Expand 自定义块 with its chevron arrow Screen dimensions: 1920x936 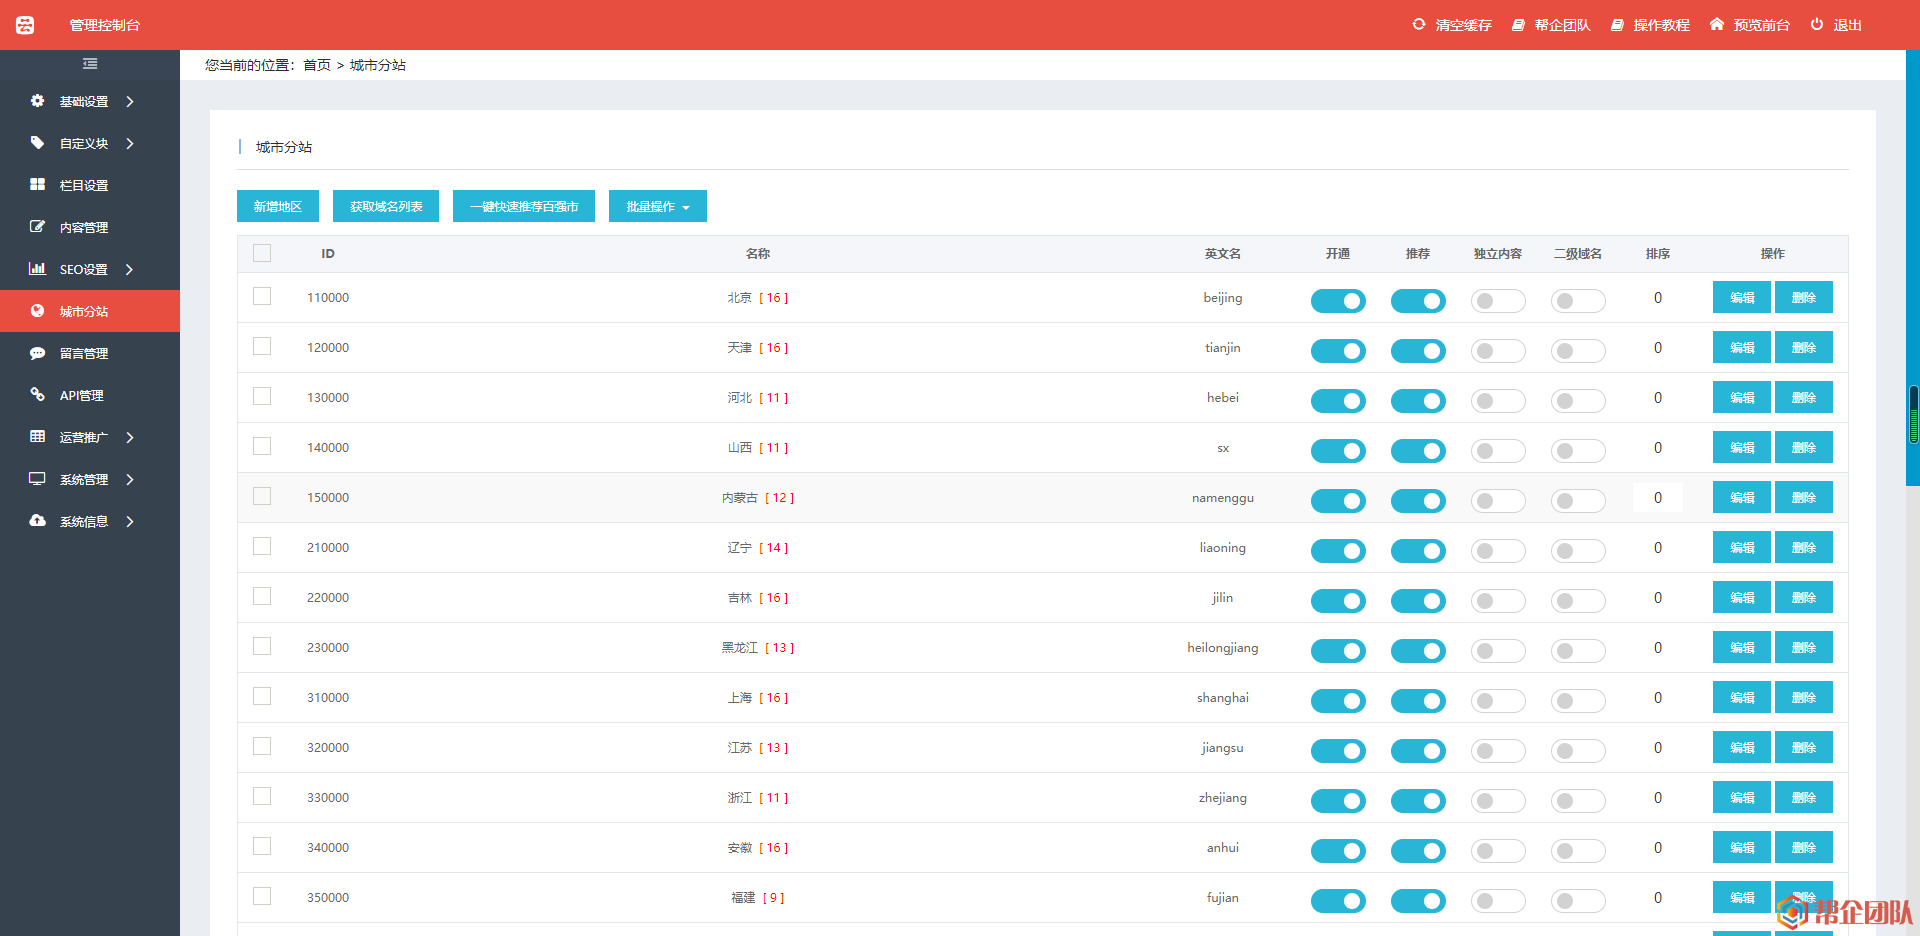[x=130, y=144]
